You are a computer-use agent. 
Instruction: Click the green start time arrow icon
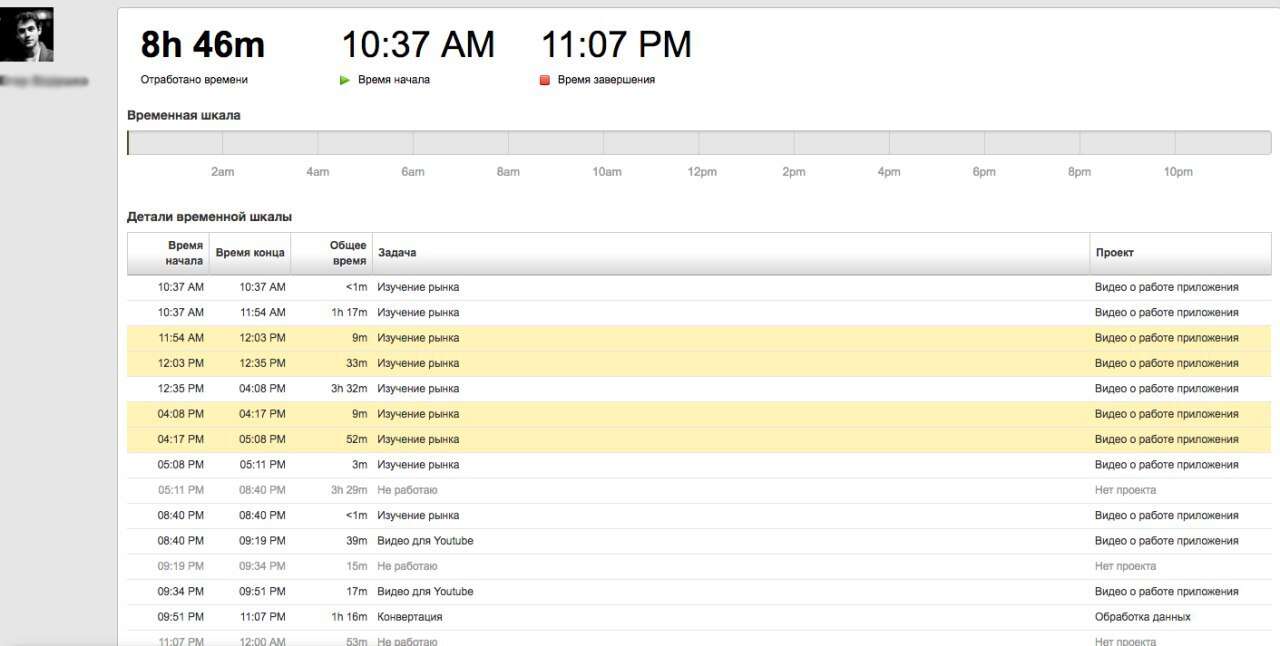(345, 80)
